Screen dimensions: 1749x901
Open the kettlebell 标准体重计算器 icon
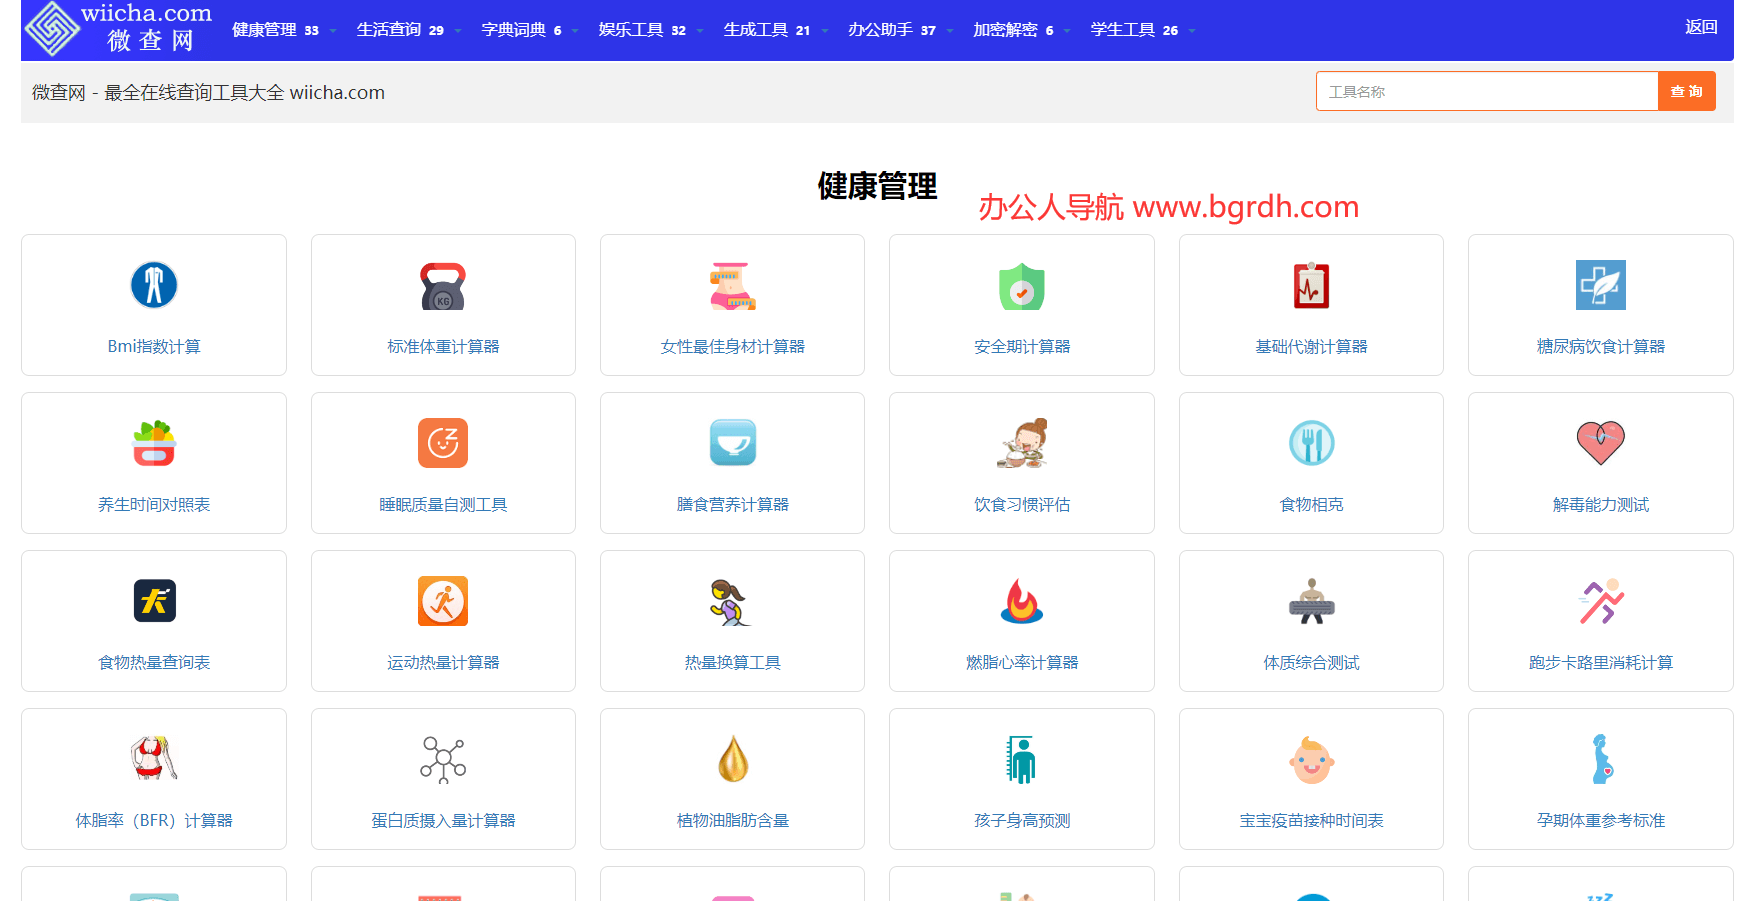click(443, 286)
